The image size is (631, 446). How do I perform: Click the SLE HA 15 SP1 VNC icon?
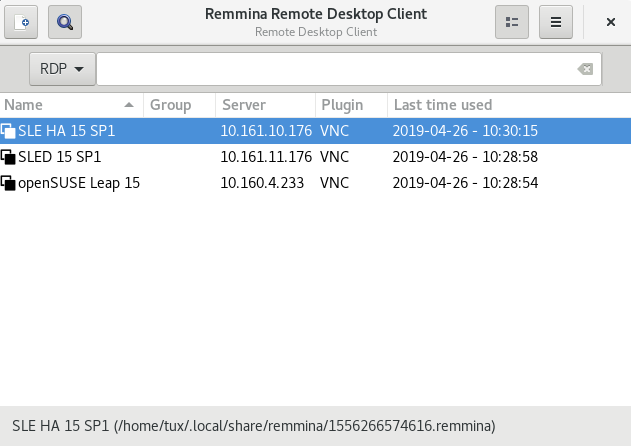(x=9, y=131)
